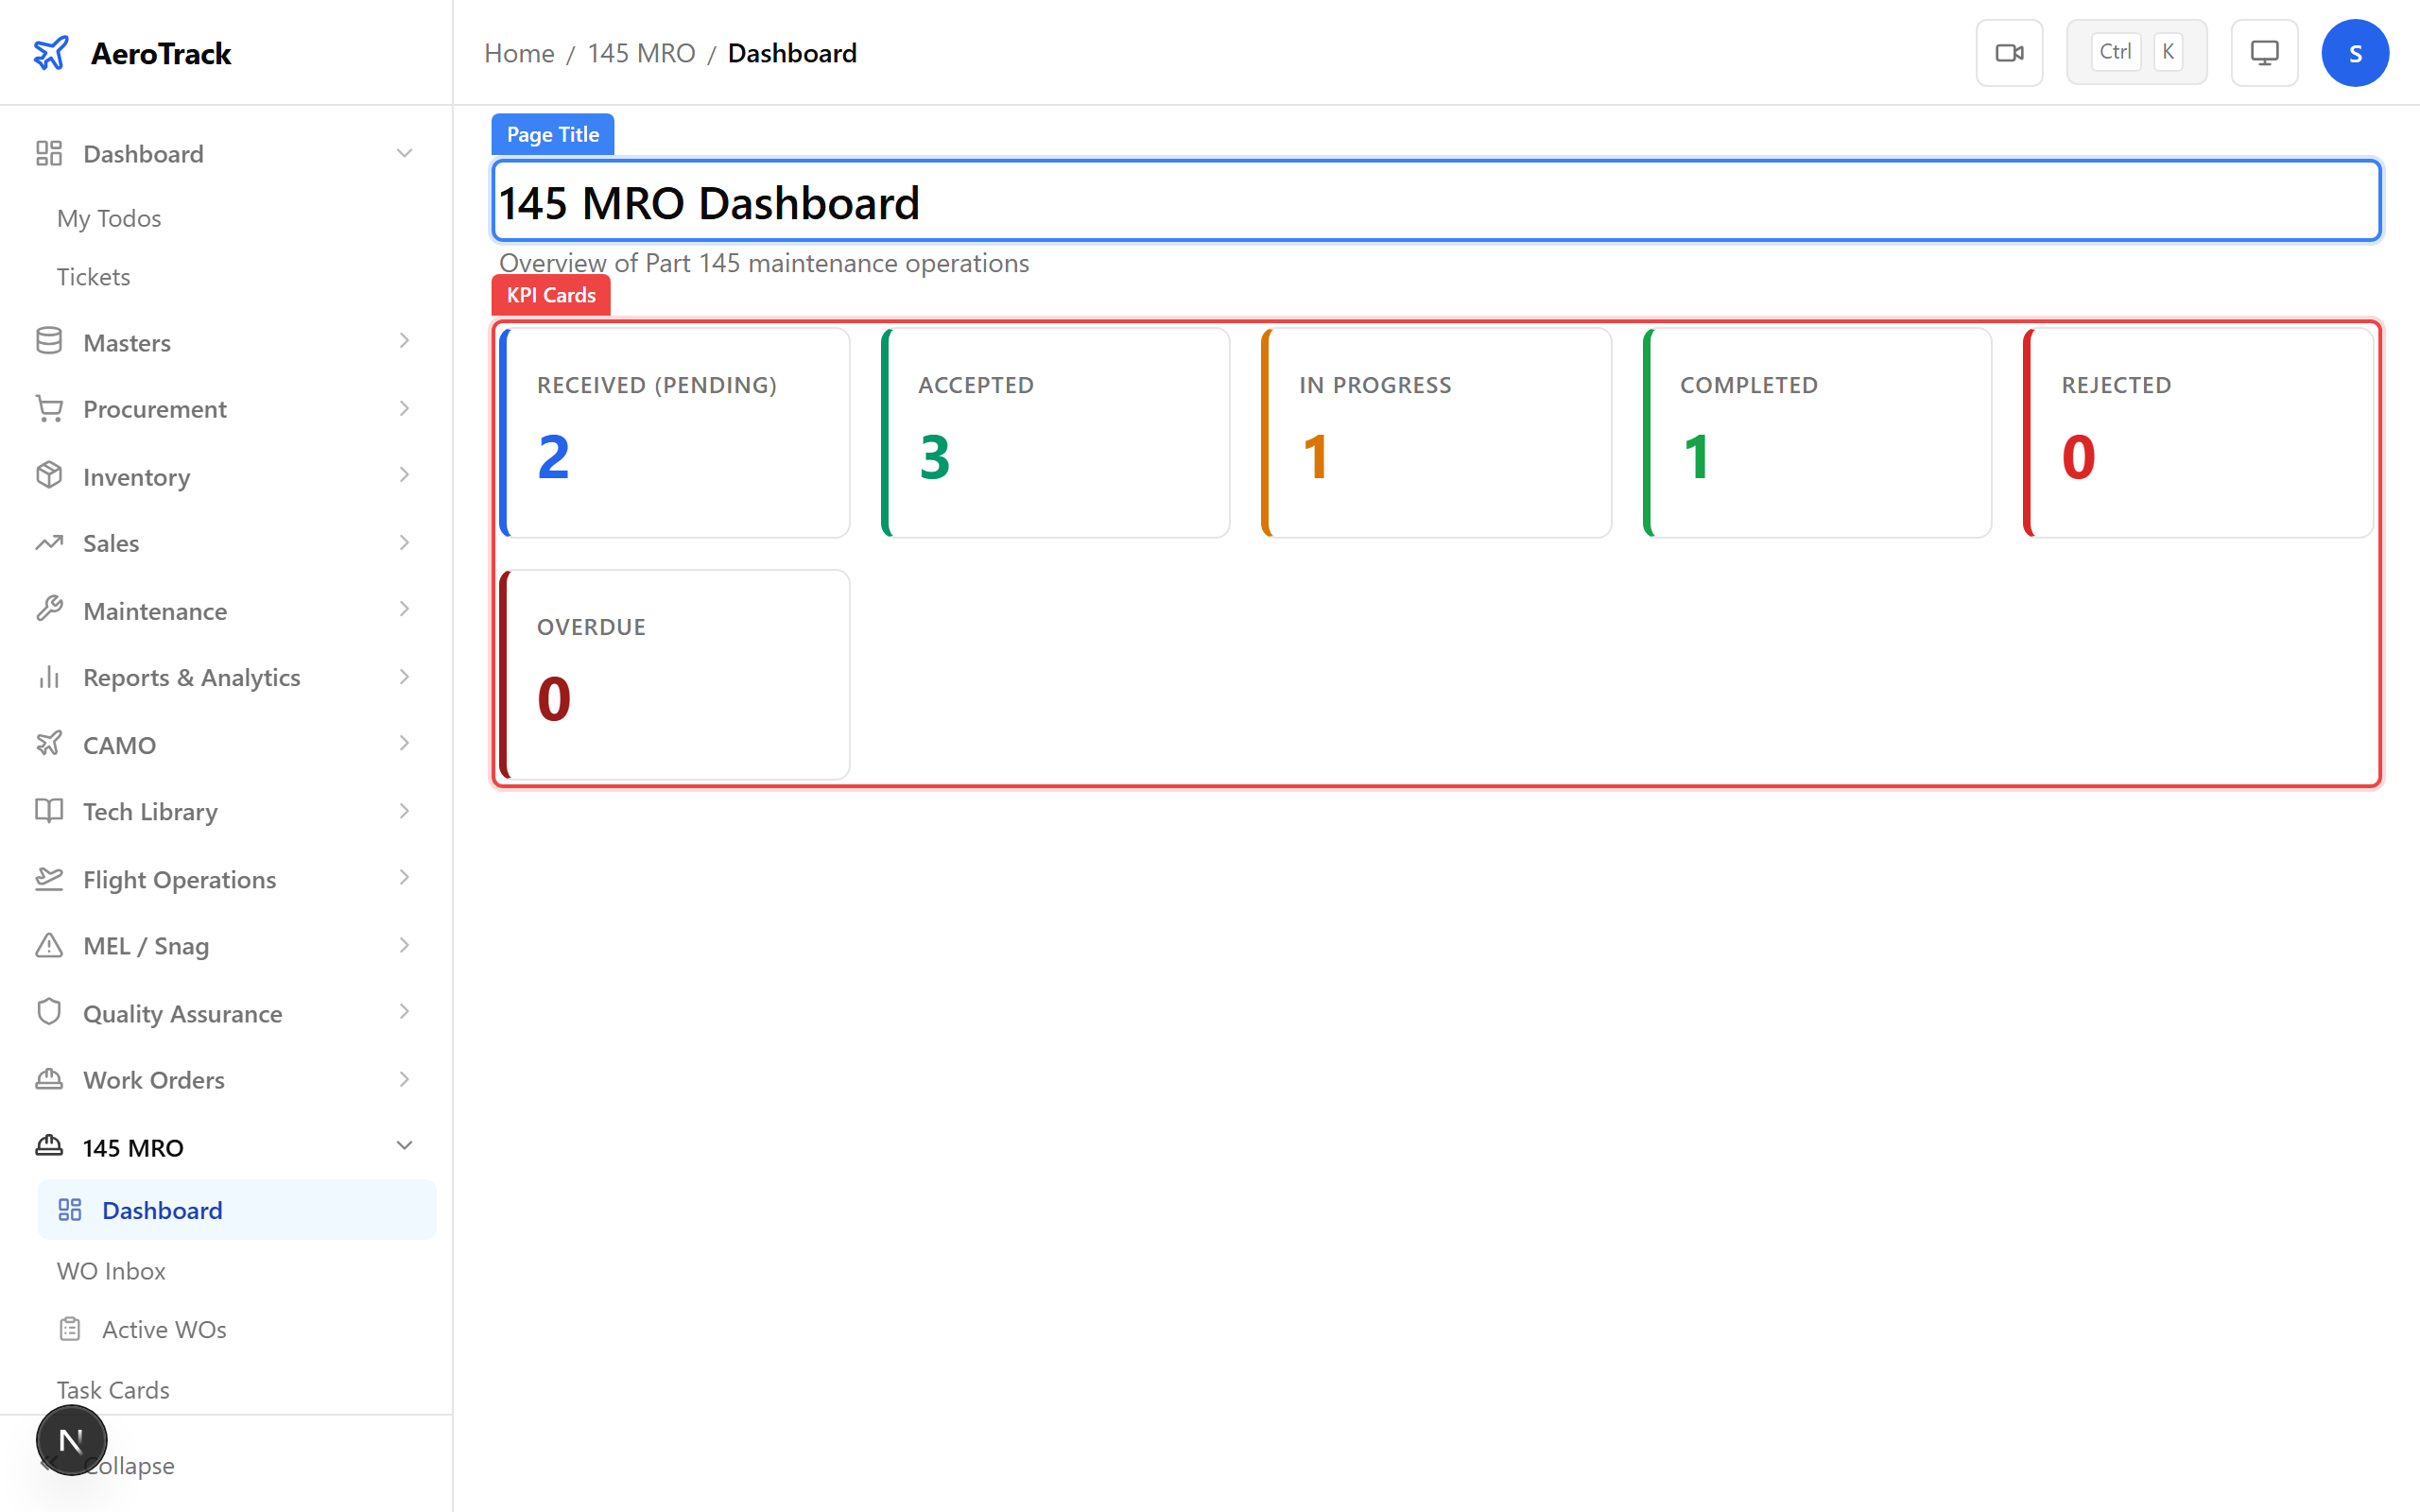Expand the Reports & Analytics section
2420x1512 pixels.
tap(404, 677)
